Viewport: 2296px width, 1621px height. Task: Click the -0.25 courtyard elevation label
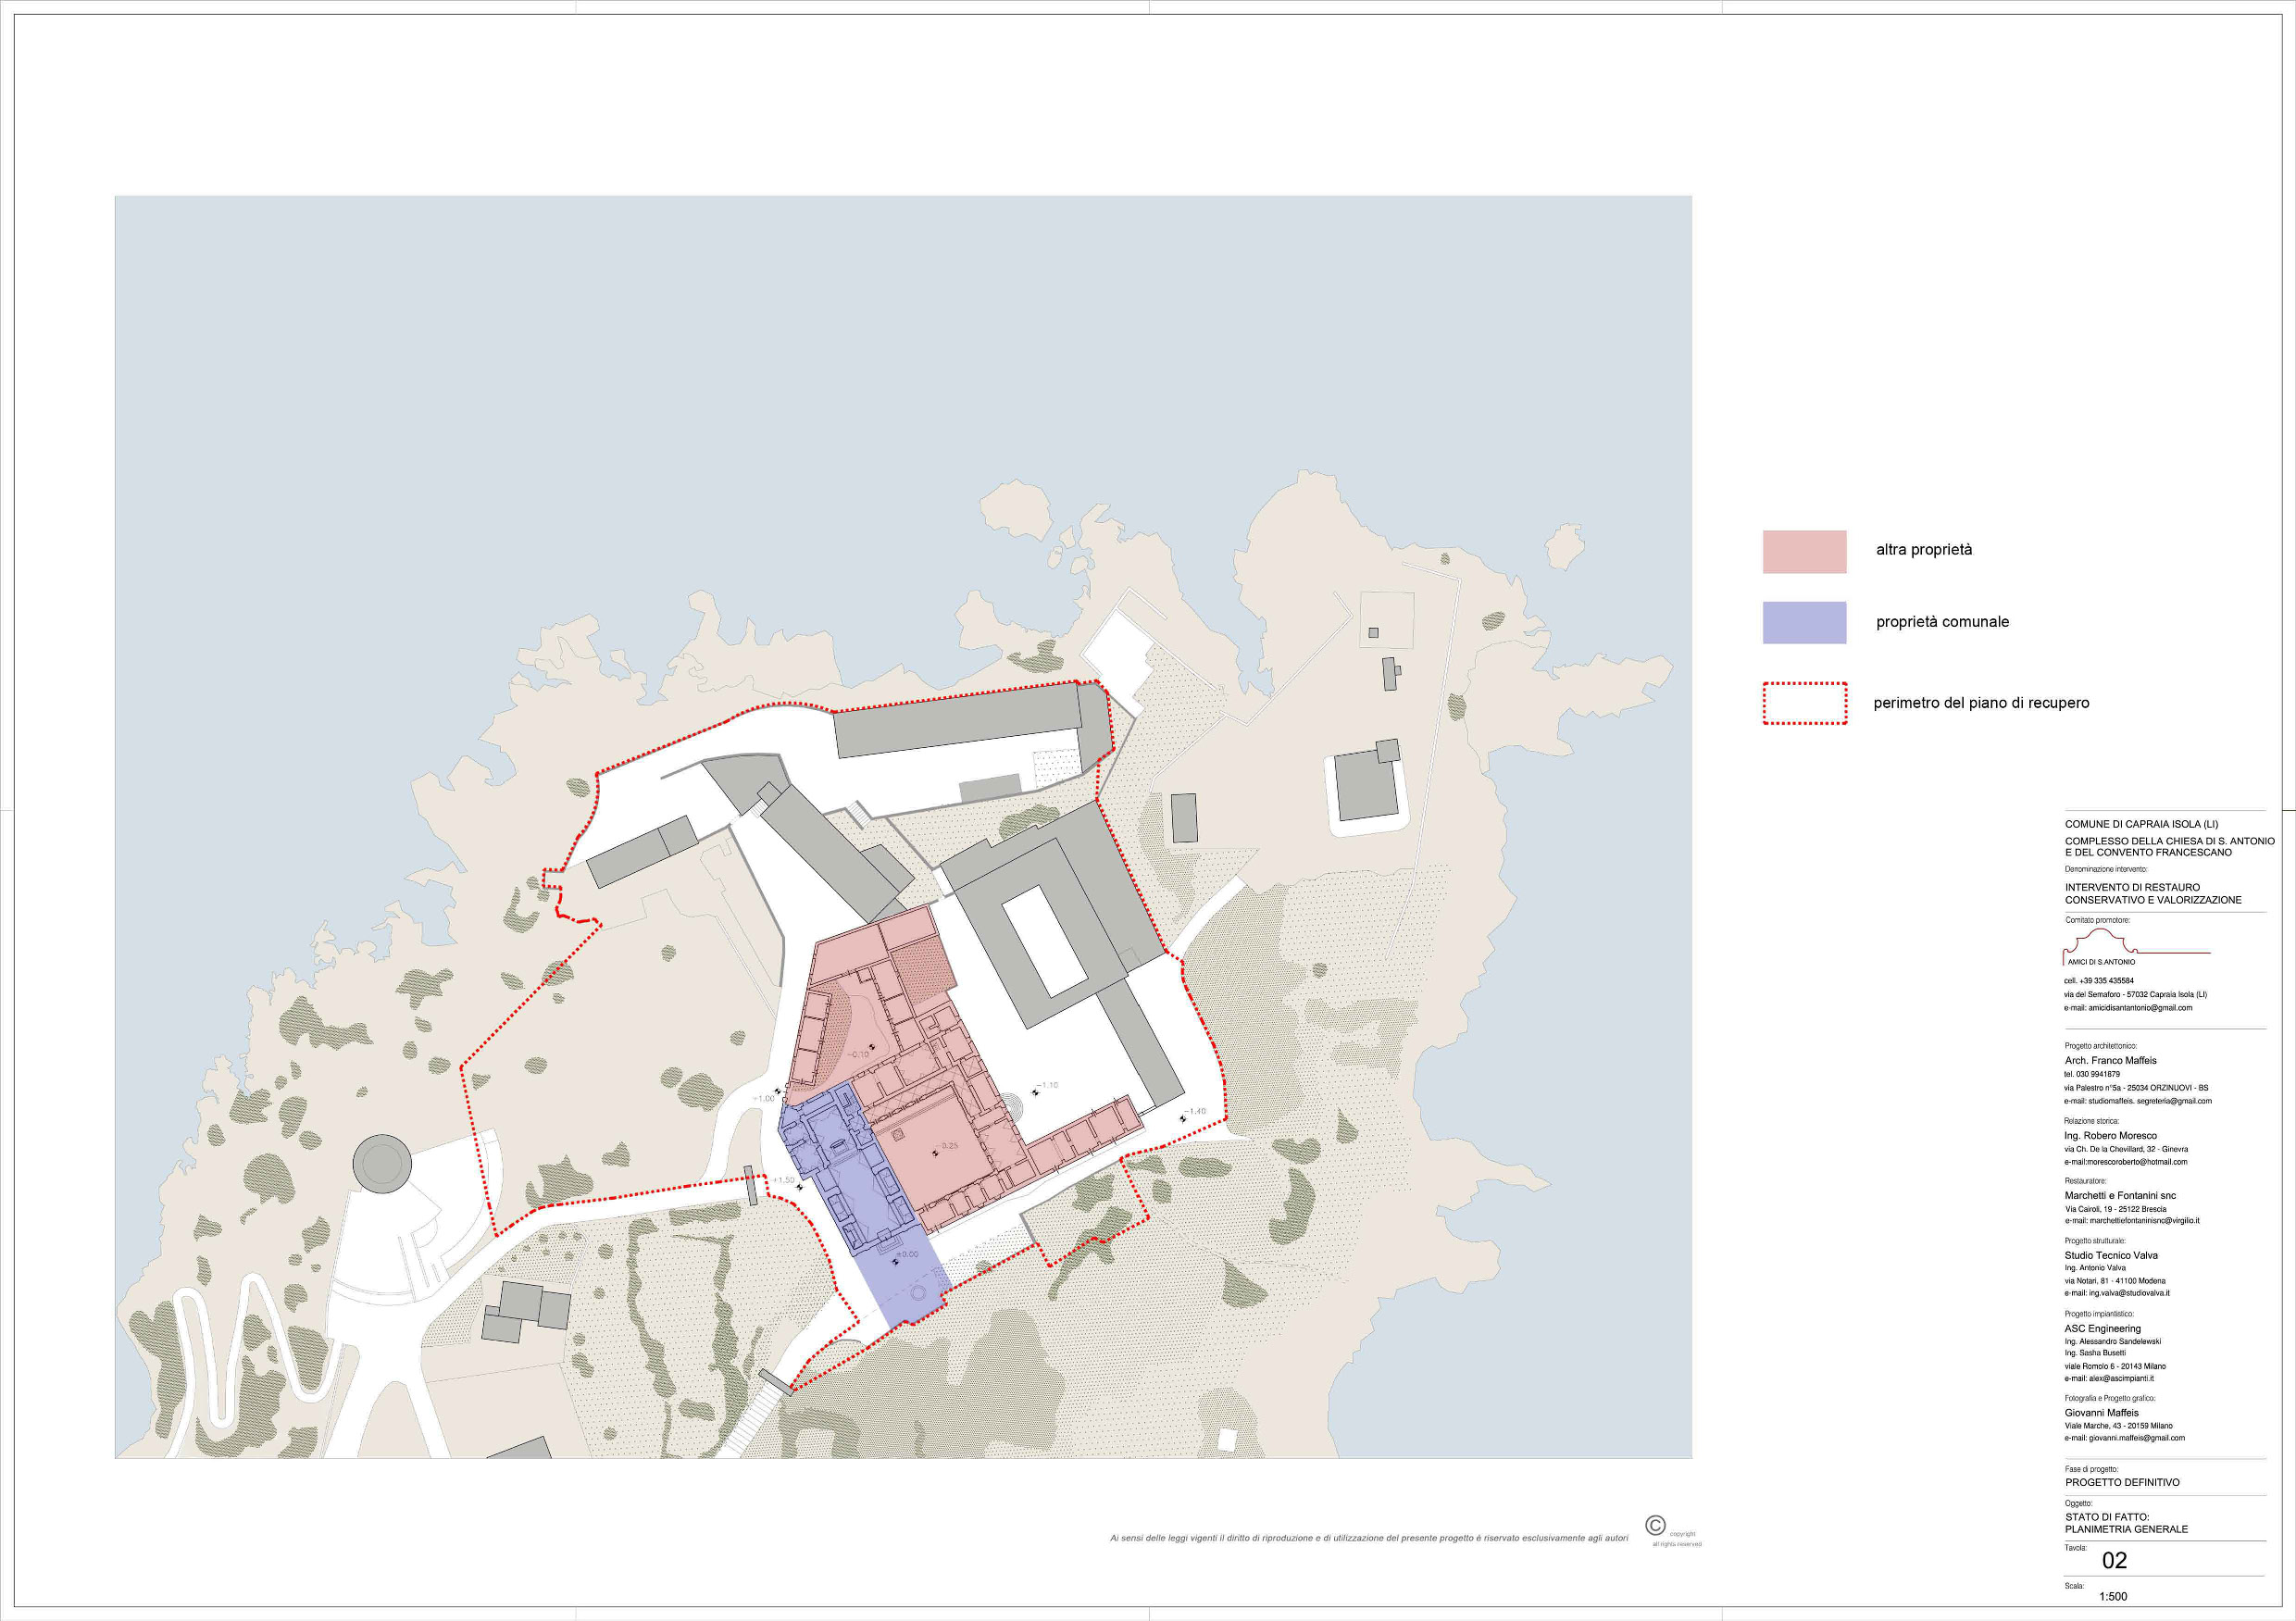(947, 1146)
